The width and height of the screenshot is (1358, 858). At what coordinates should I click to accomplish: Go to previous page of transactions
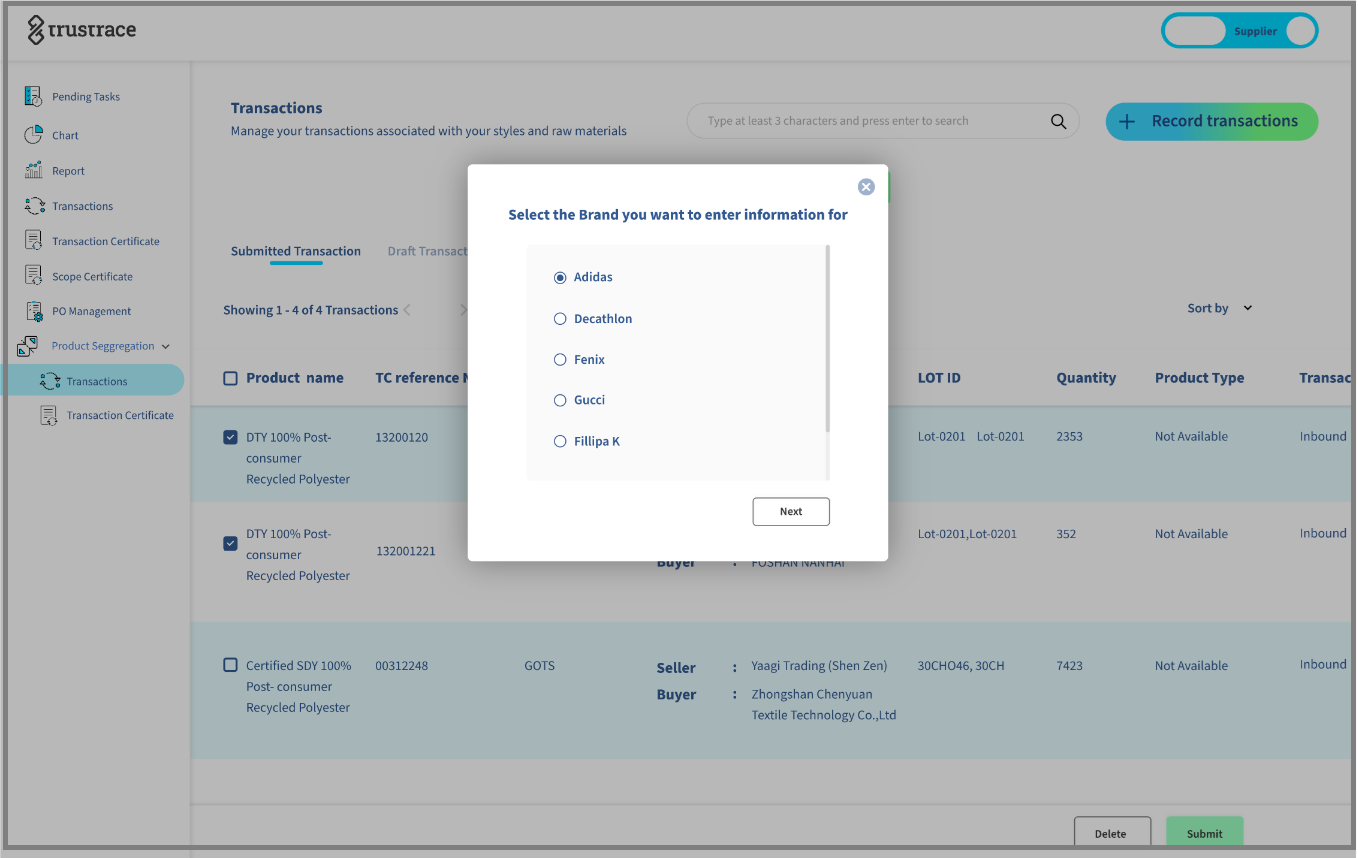pyautogui.click(x=407, y=310)
